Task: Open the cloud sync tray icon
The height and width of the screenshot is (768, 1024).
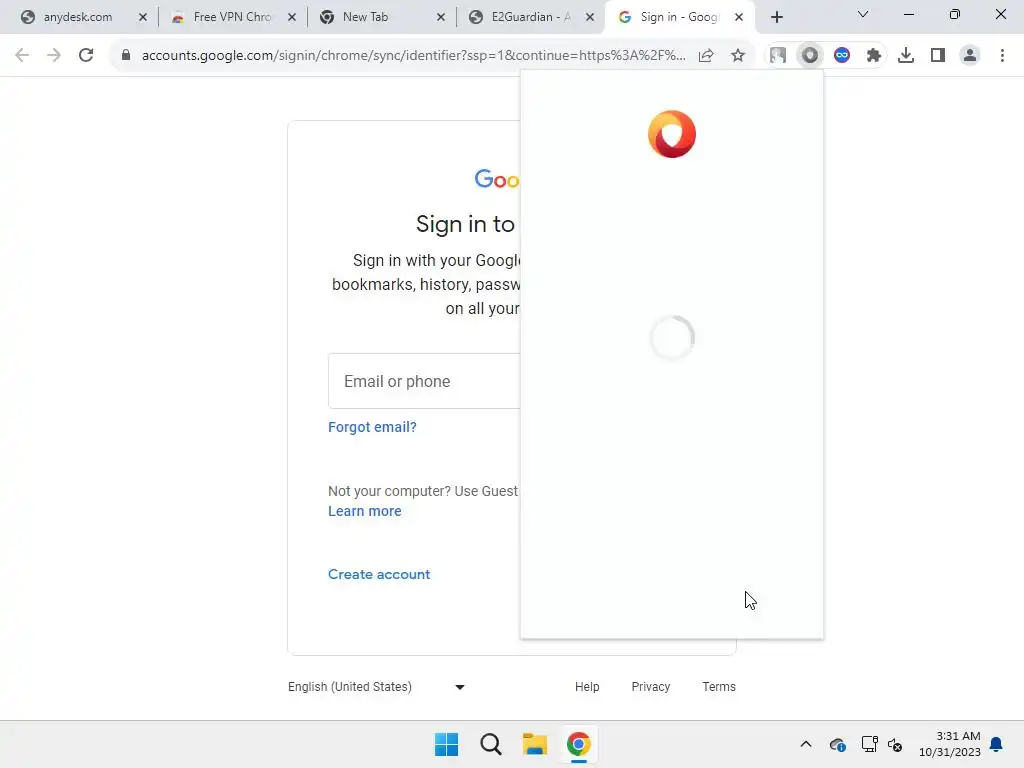Action: [837, 744]
